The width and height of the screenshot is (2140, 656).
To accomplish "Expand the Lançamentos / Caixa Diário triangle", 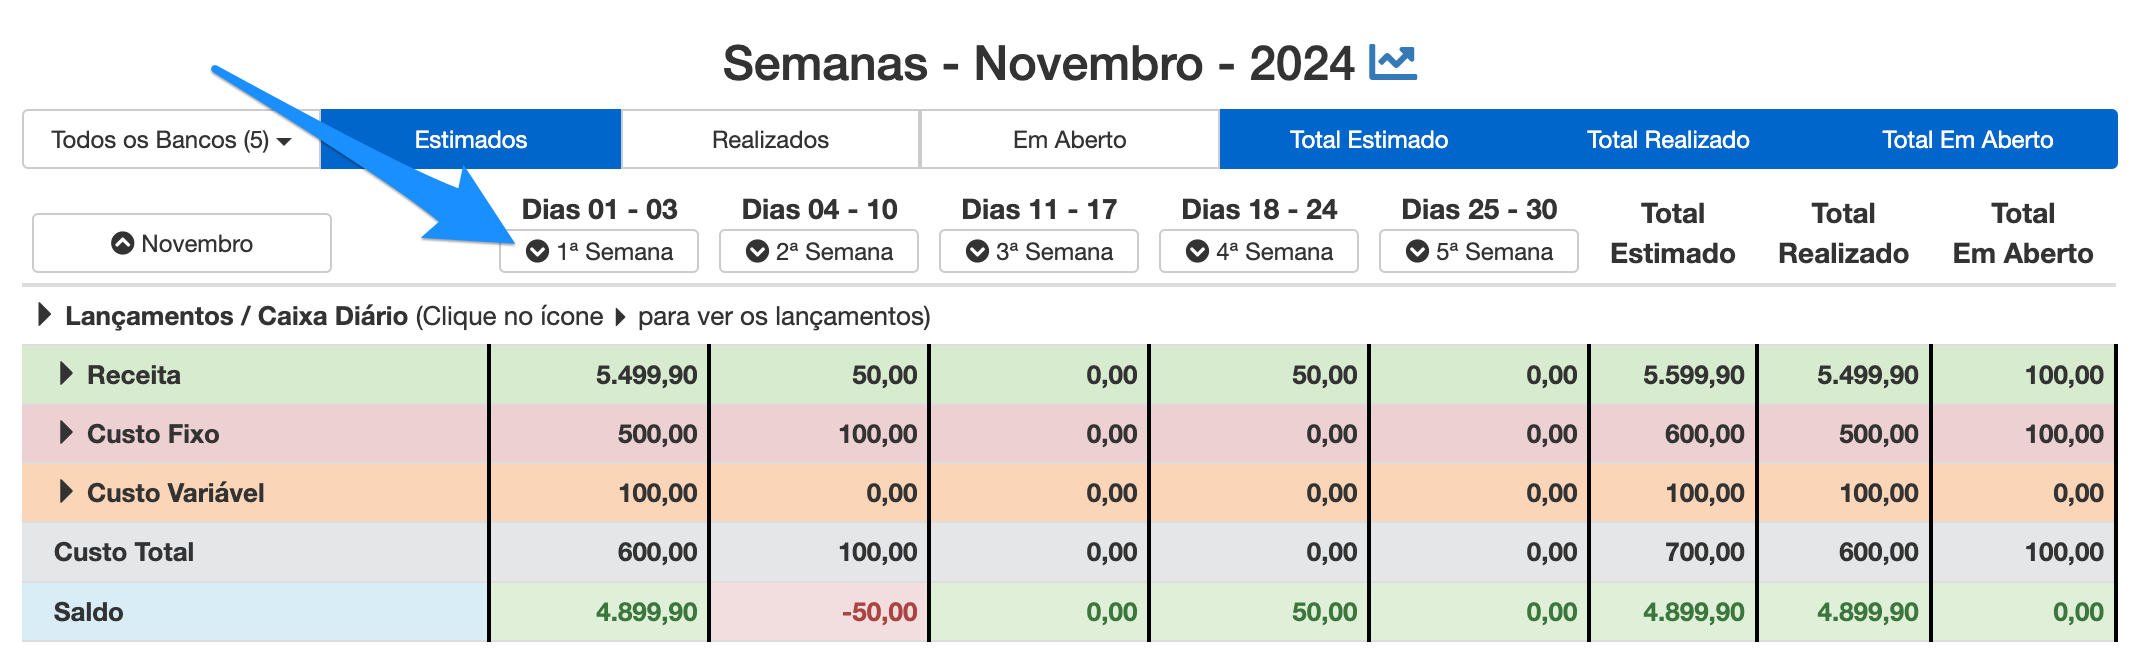I will coord(44,315).
